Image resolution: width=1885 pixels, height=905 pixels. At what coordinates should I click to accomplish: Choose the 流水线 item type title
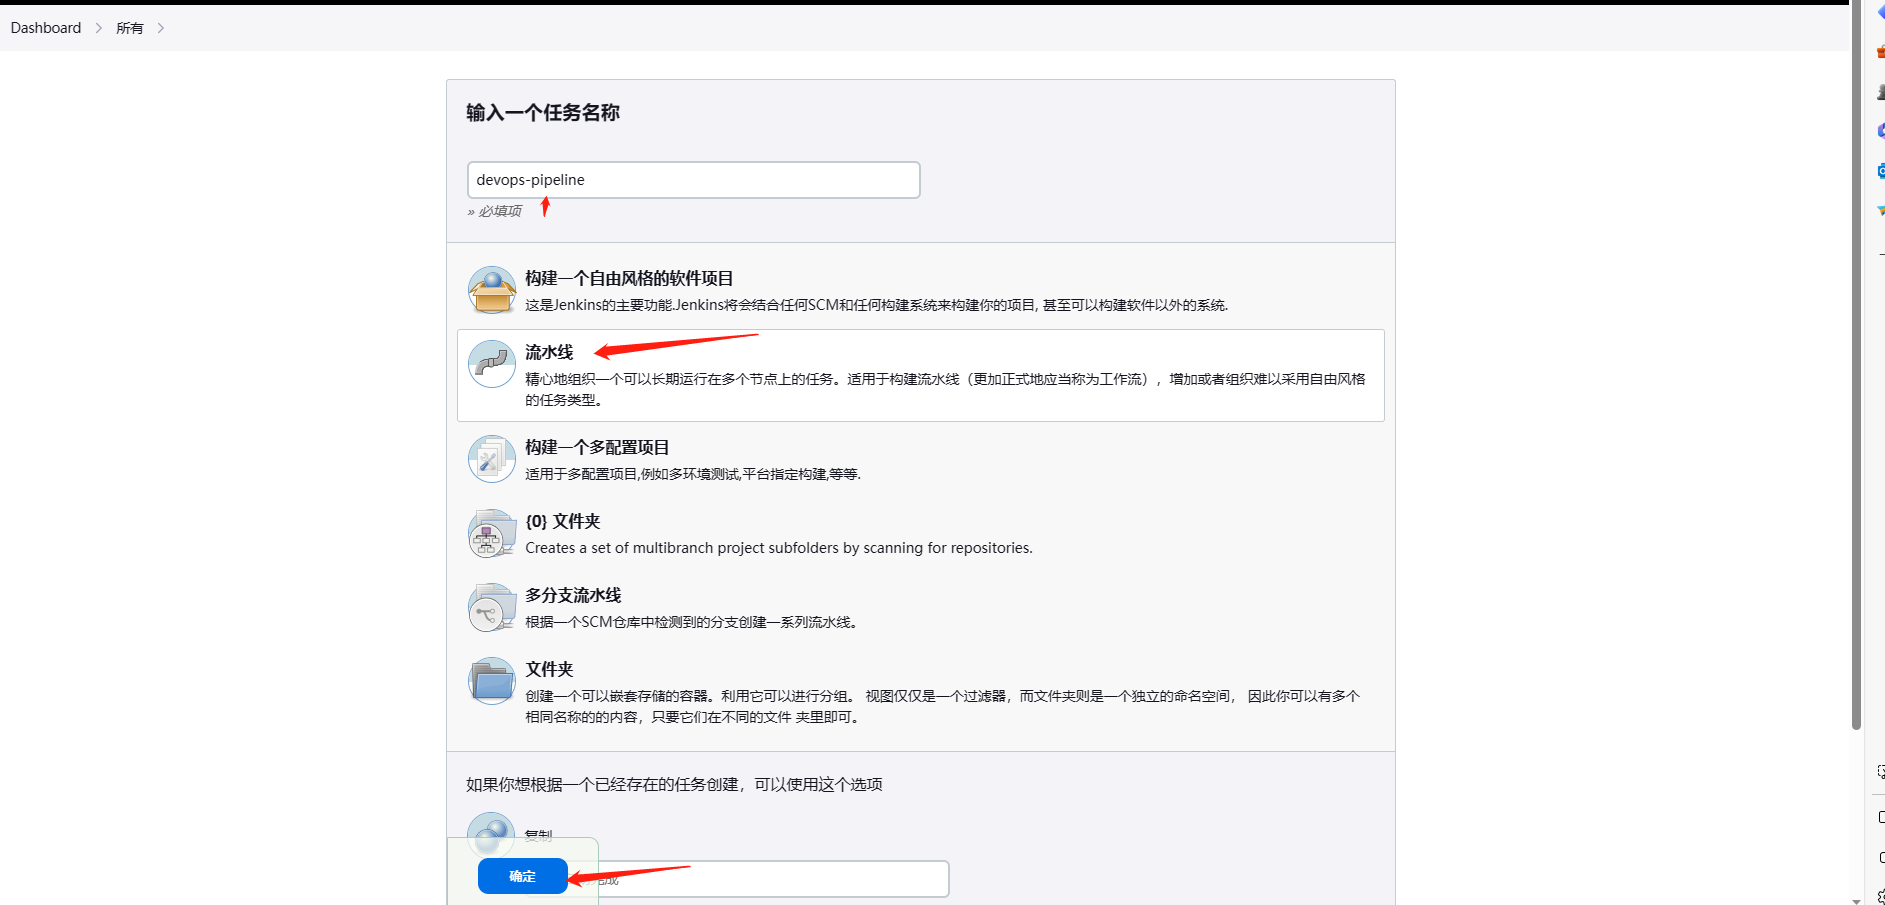pos(549,352)
